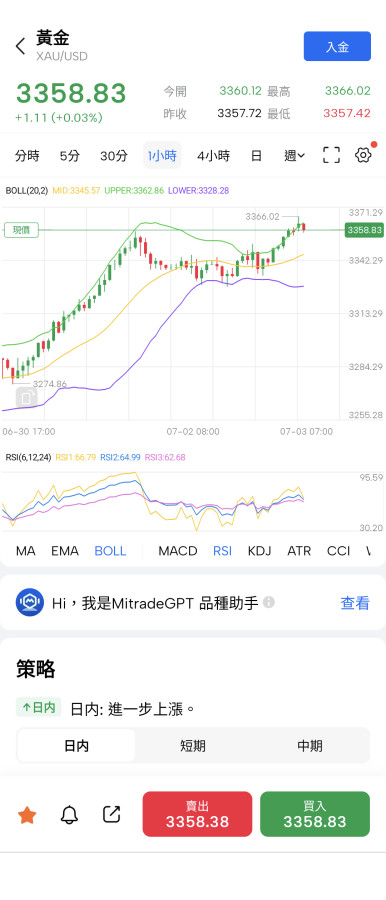Toggle the ATR indicator
Image resolution: width=386 pixels, height=900 pixels.
[x=299, y=551]
